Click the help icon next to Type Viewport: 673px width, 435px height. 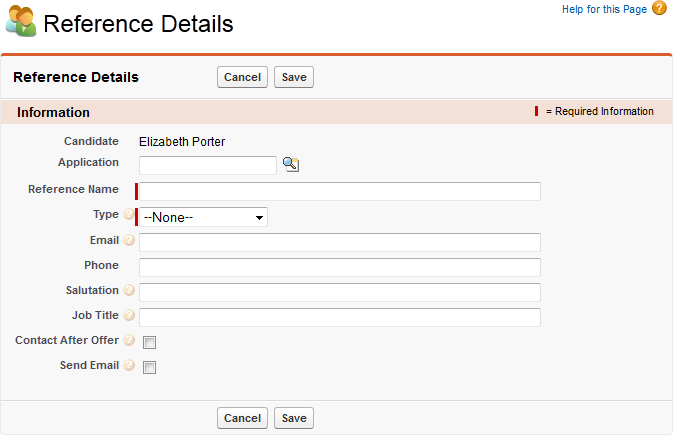tap(128, 215)
